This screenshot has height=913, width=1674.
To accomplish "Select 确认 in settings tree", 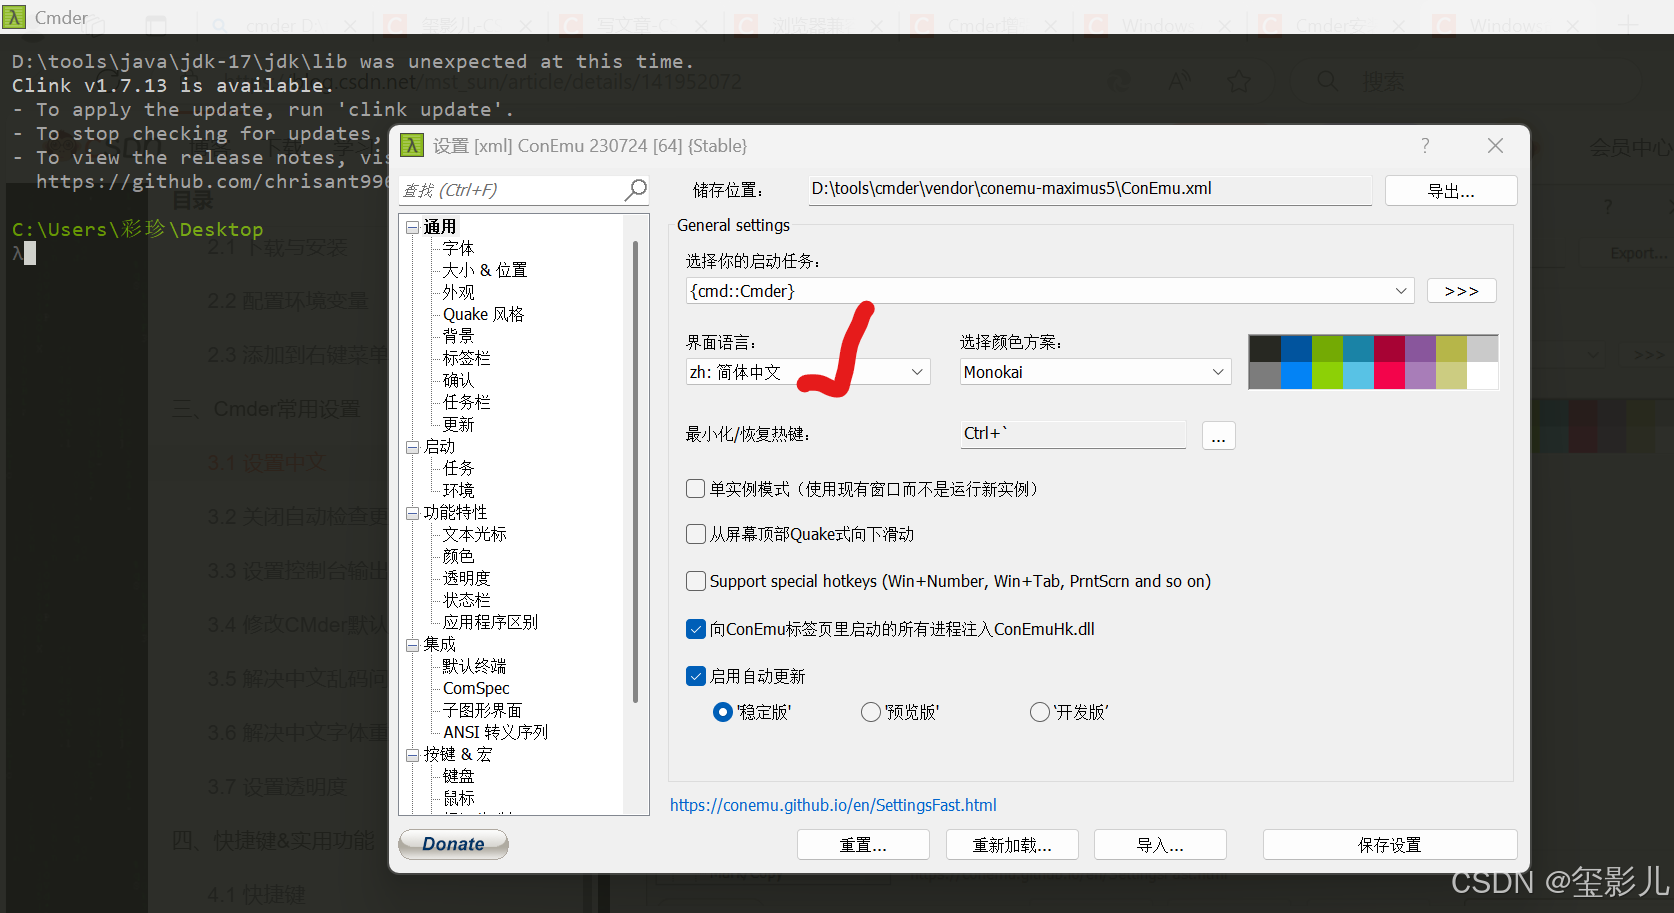I will coord(459,380).
